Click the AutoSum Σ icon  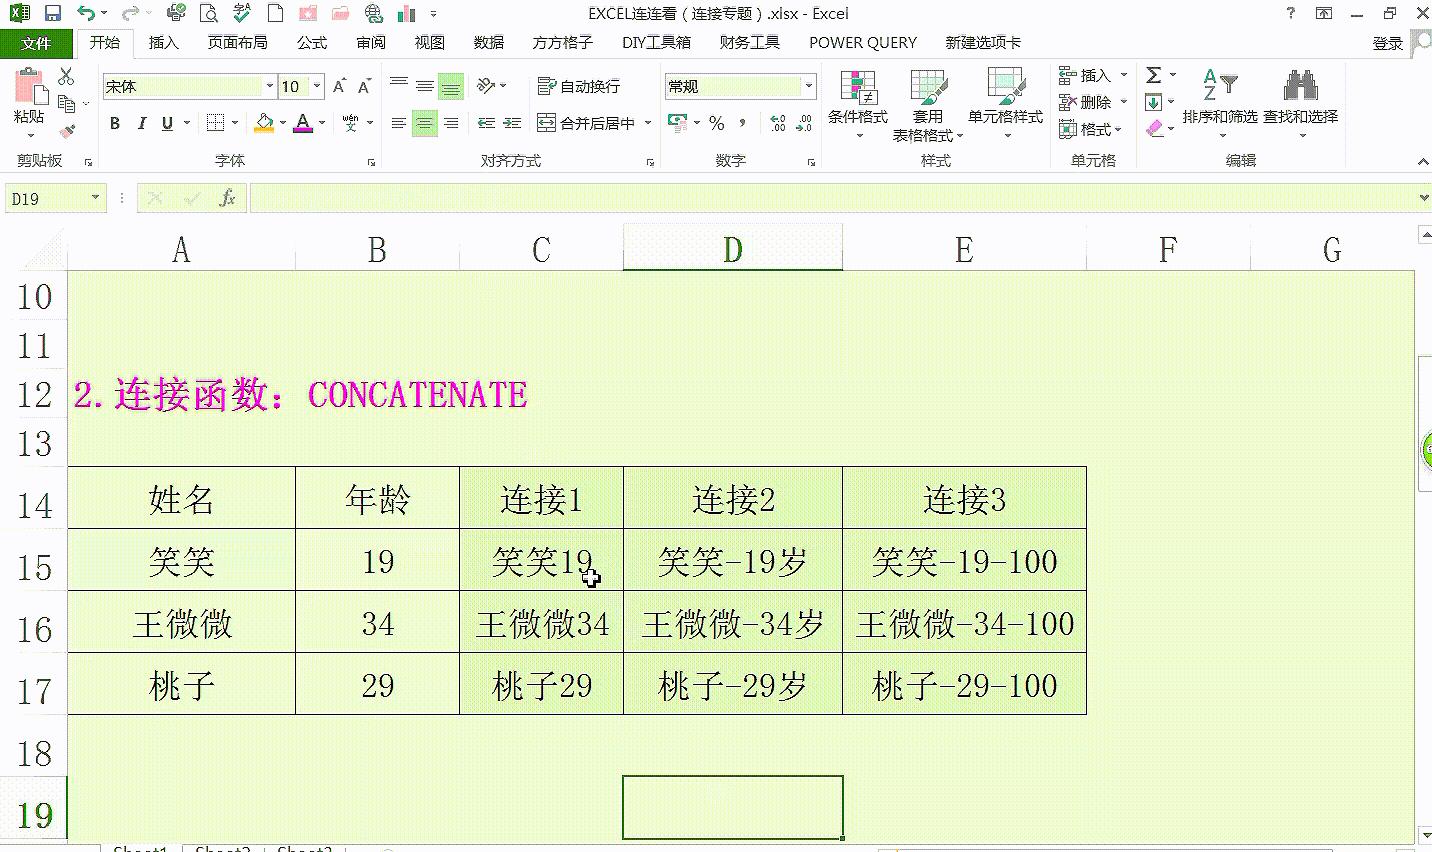[x=1155, y=74]
